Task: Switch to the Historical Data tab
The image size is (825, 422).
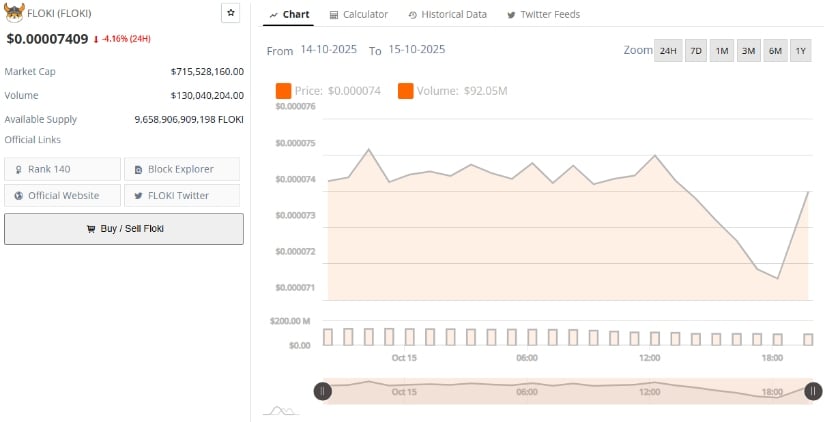Action: (448, 15)
